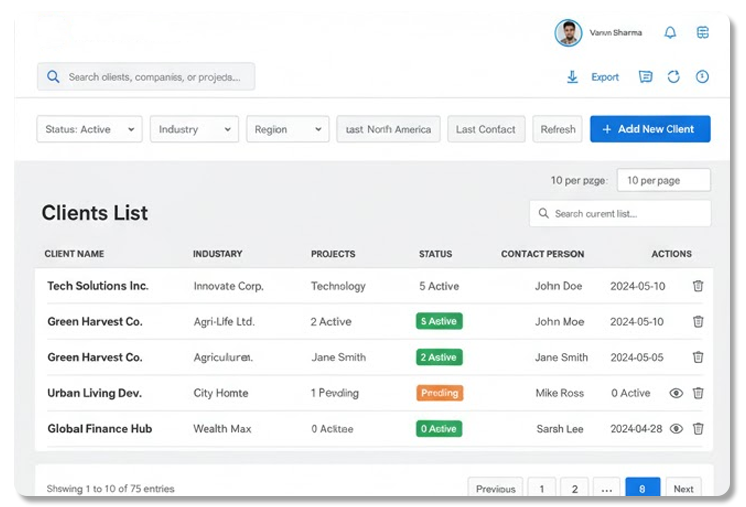Click Varun Sharma profile avatar
746x507 pixels.
pyautogui.click(x=568, y=33)
